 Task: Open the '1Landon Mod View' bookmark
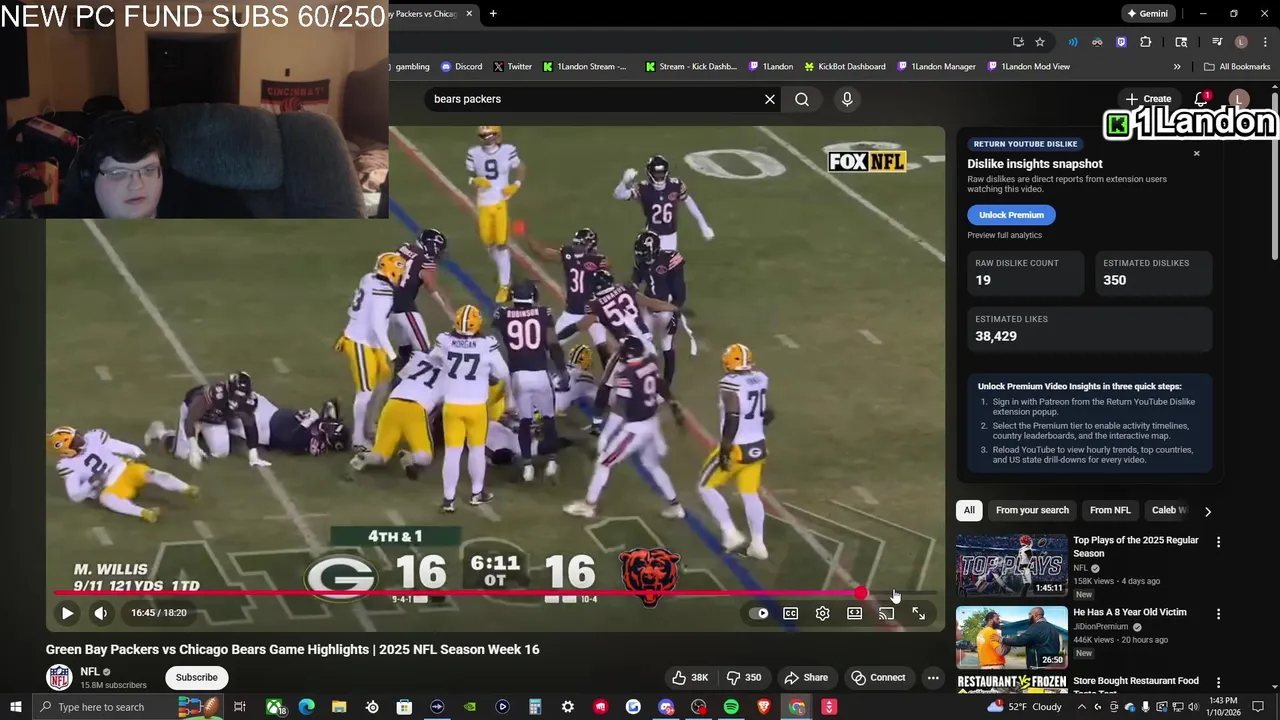click(x=1028, y=67)
